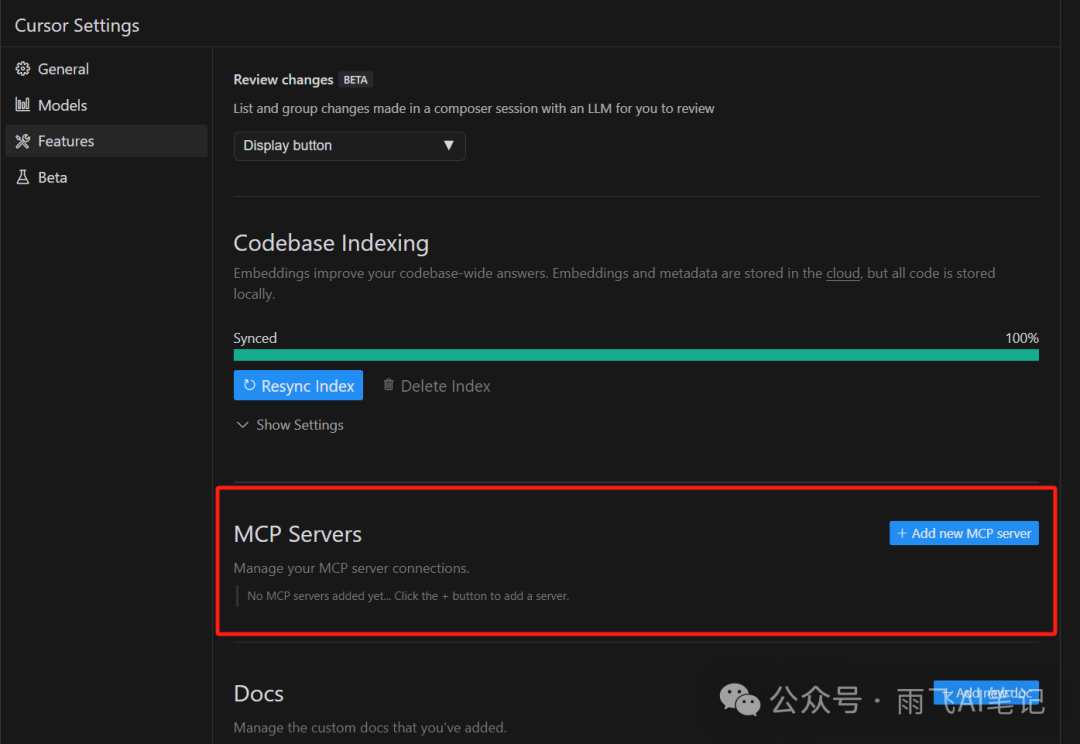
Task: Click the Features tools icon
Action: click(23, 141)
